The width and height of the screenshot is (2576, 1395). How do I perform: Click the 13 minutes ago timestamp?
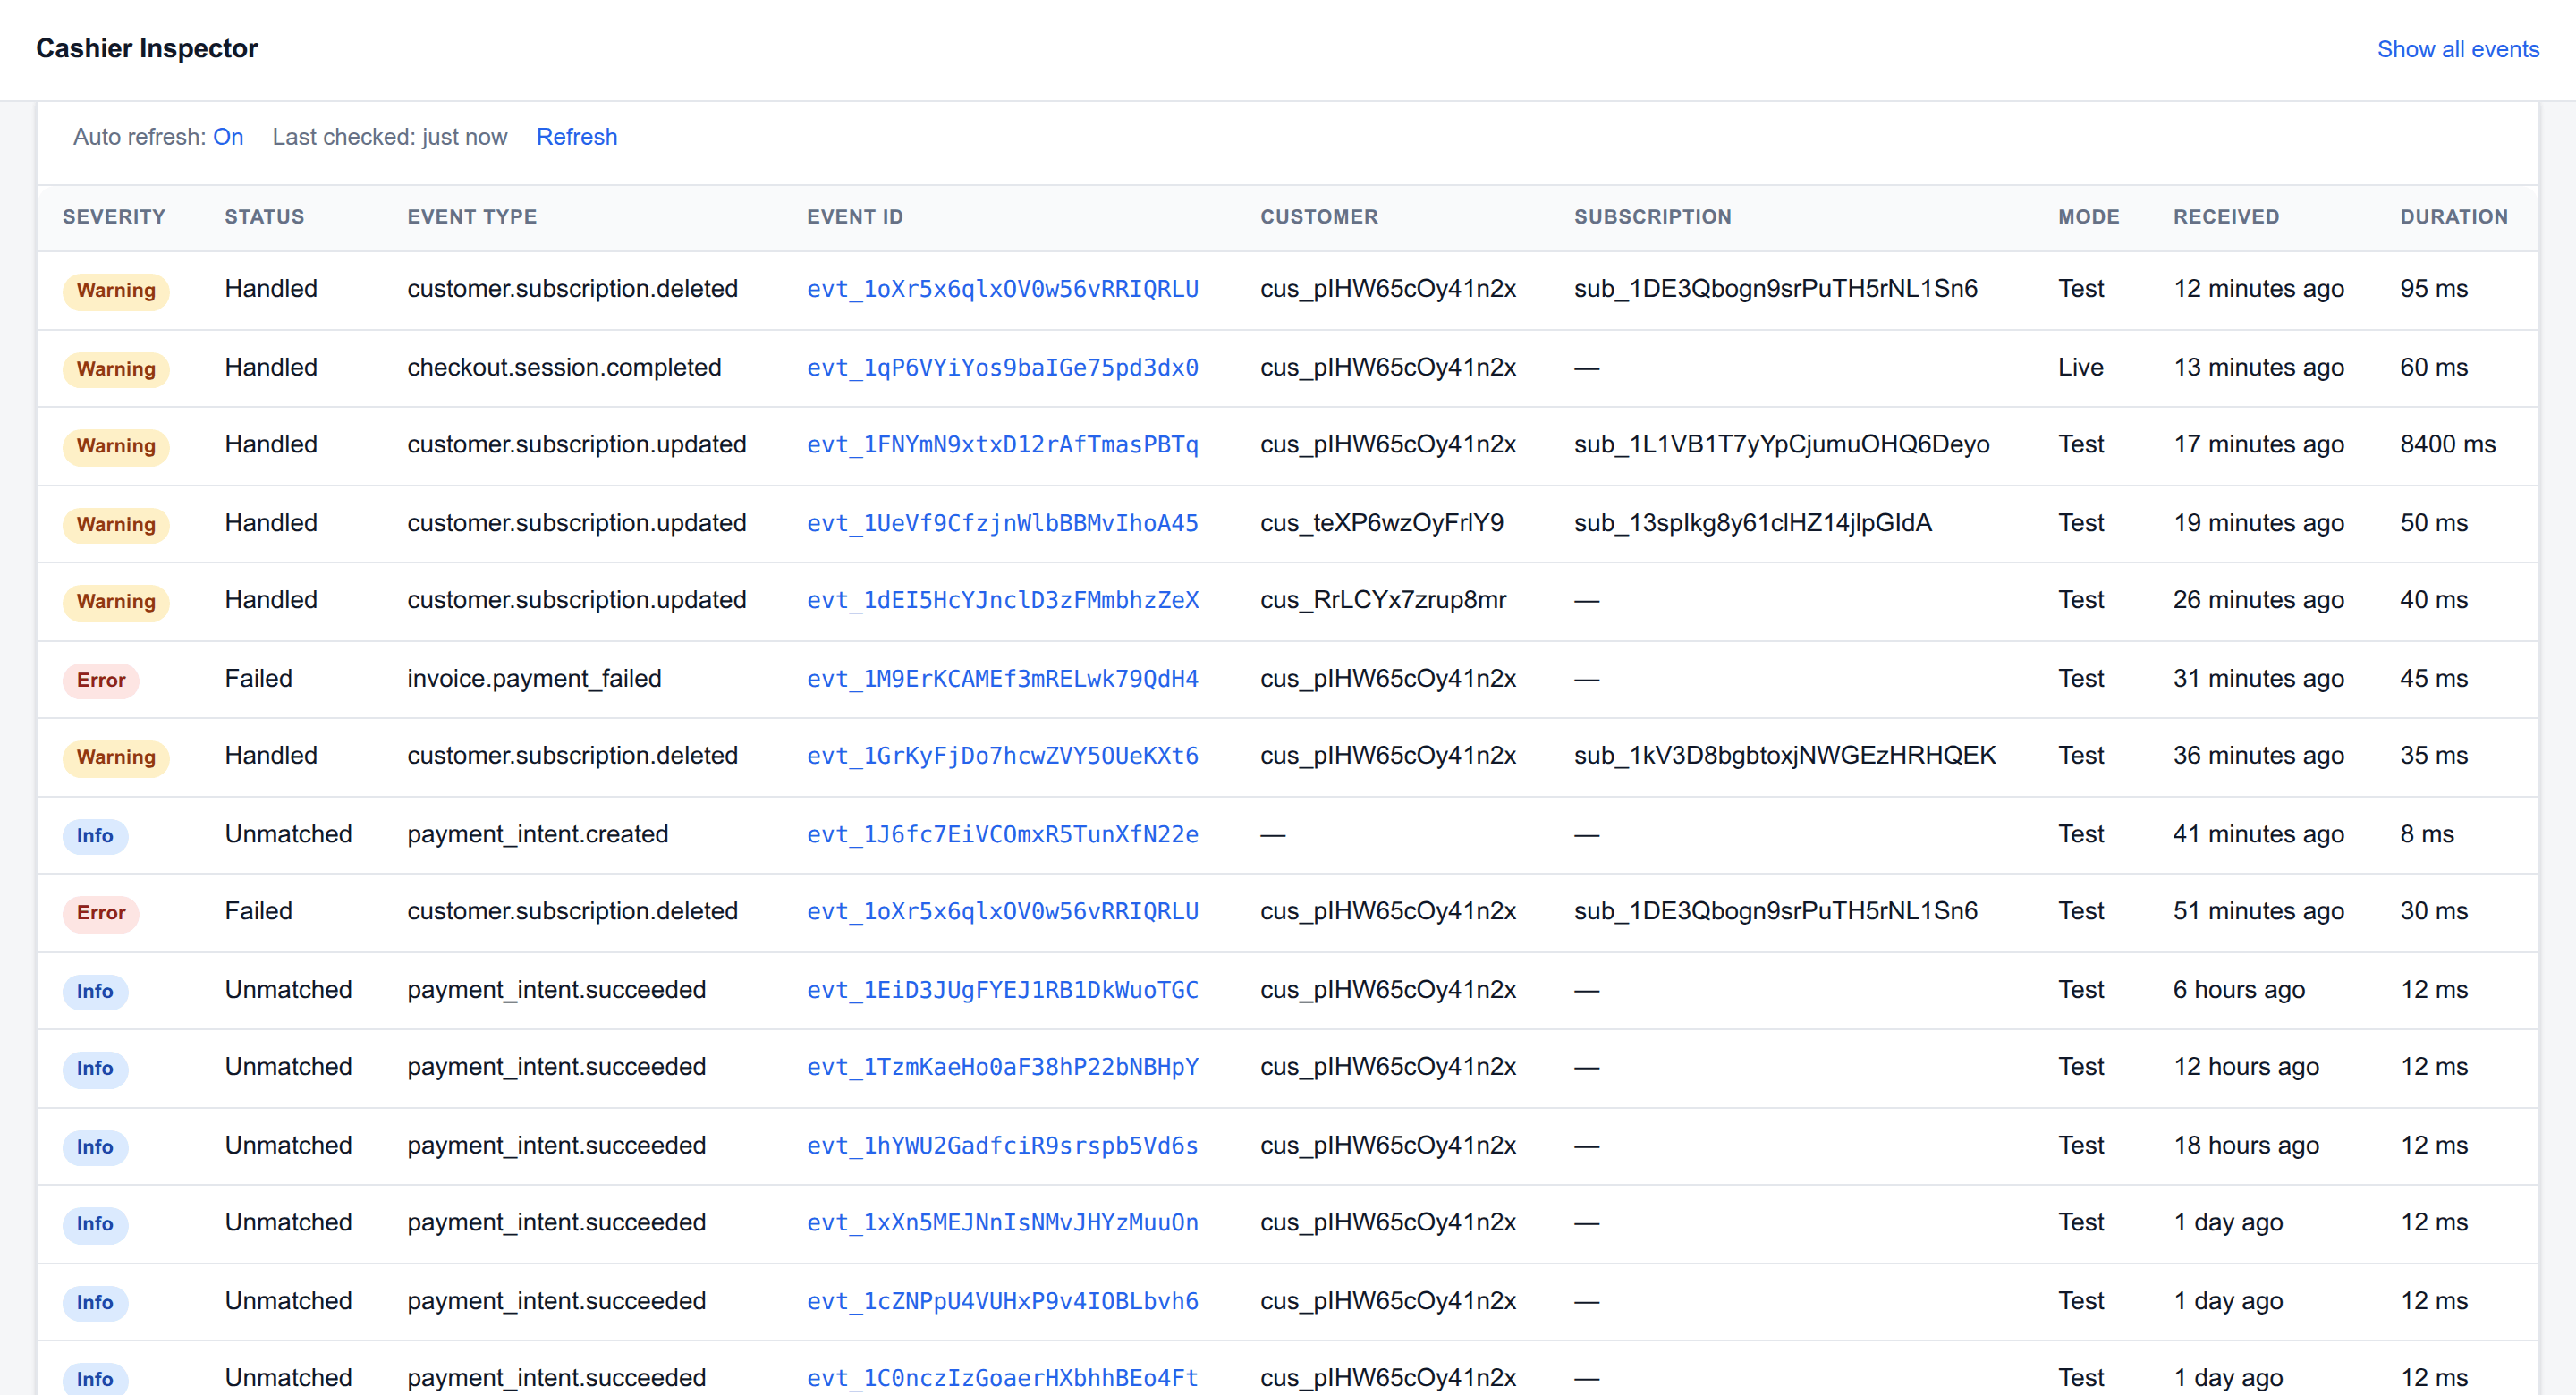(x=2258, y=368)
